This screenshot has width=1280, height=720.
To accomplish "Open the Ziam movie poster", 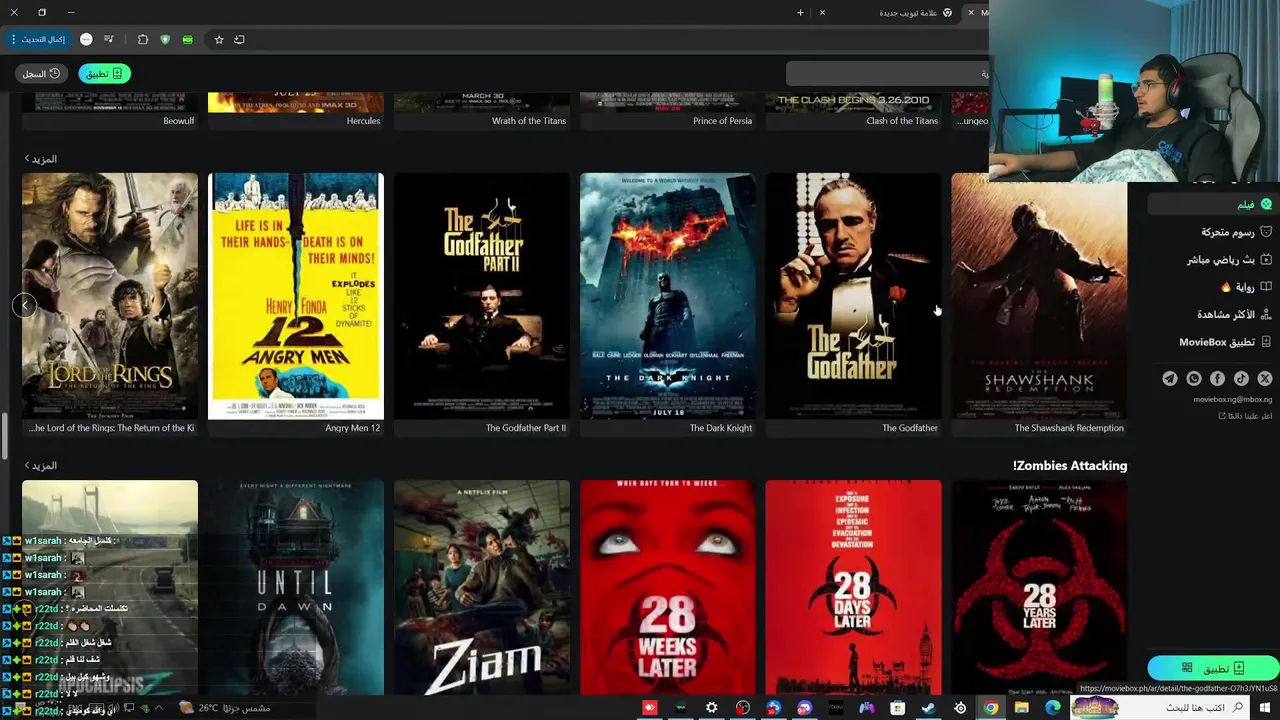I will (482, 587).
